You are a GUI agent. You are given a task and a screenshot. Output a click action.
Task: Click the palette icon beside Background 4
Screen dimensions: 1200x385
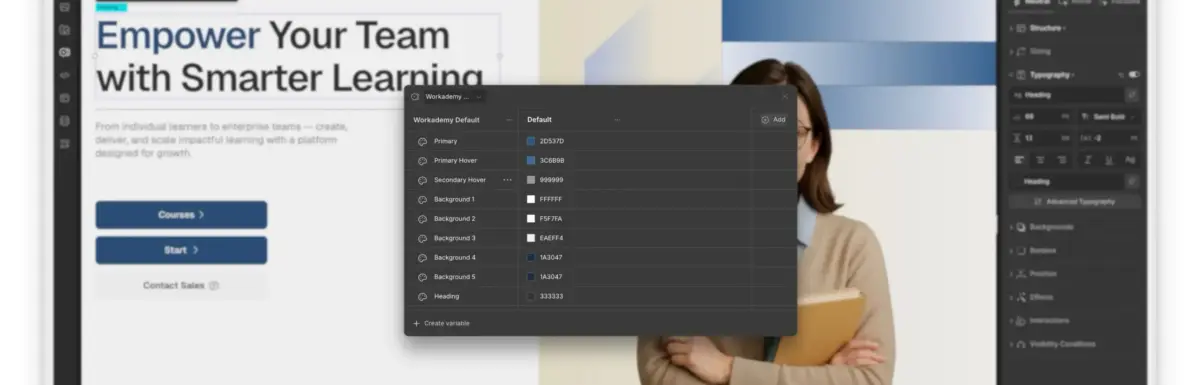[x=422, y=257]
